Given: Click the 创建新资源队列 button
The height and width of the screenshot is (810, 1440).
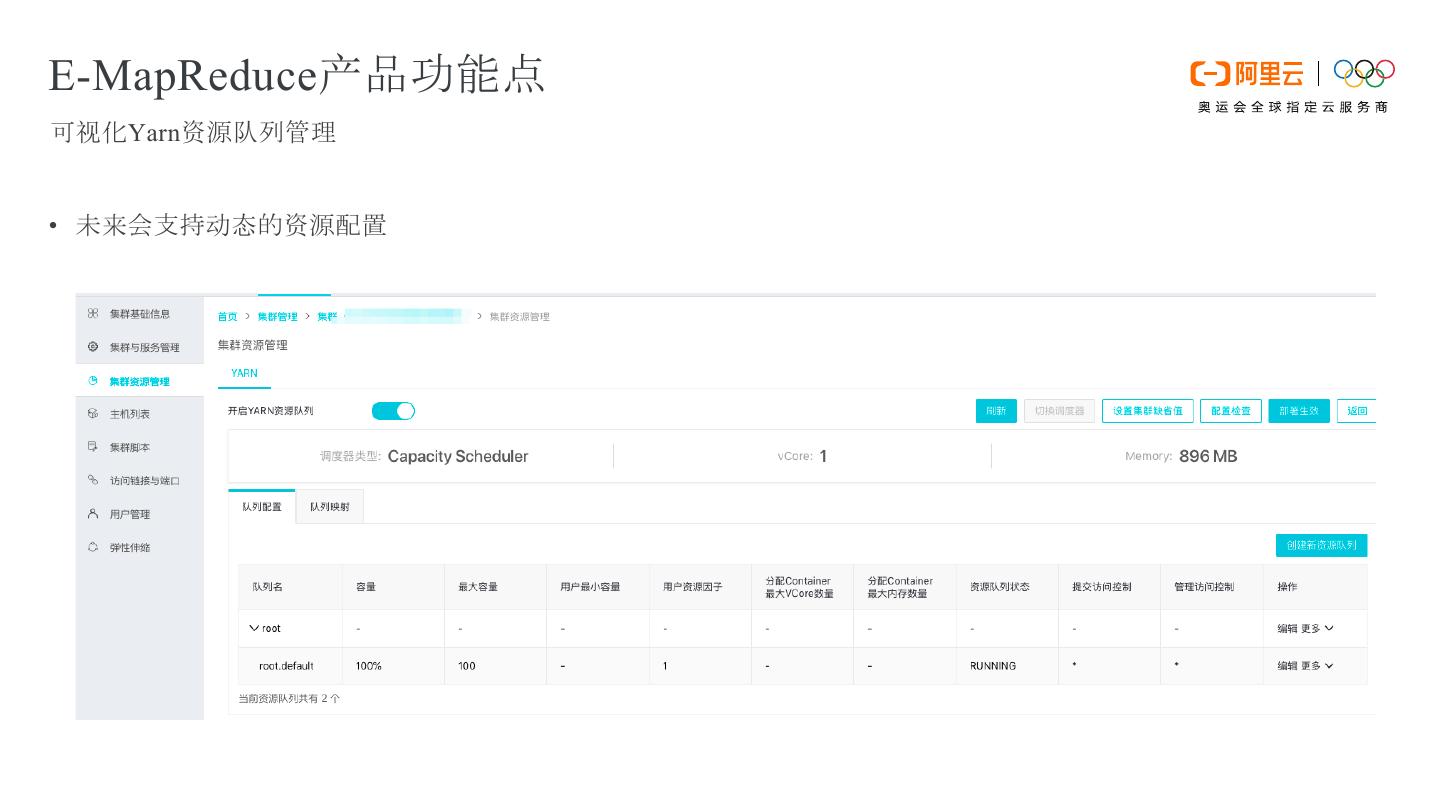Looking at the screenshot, I should pos(1321,545).
